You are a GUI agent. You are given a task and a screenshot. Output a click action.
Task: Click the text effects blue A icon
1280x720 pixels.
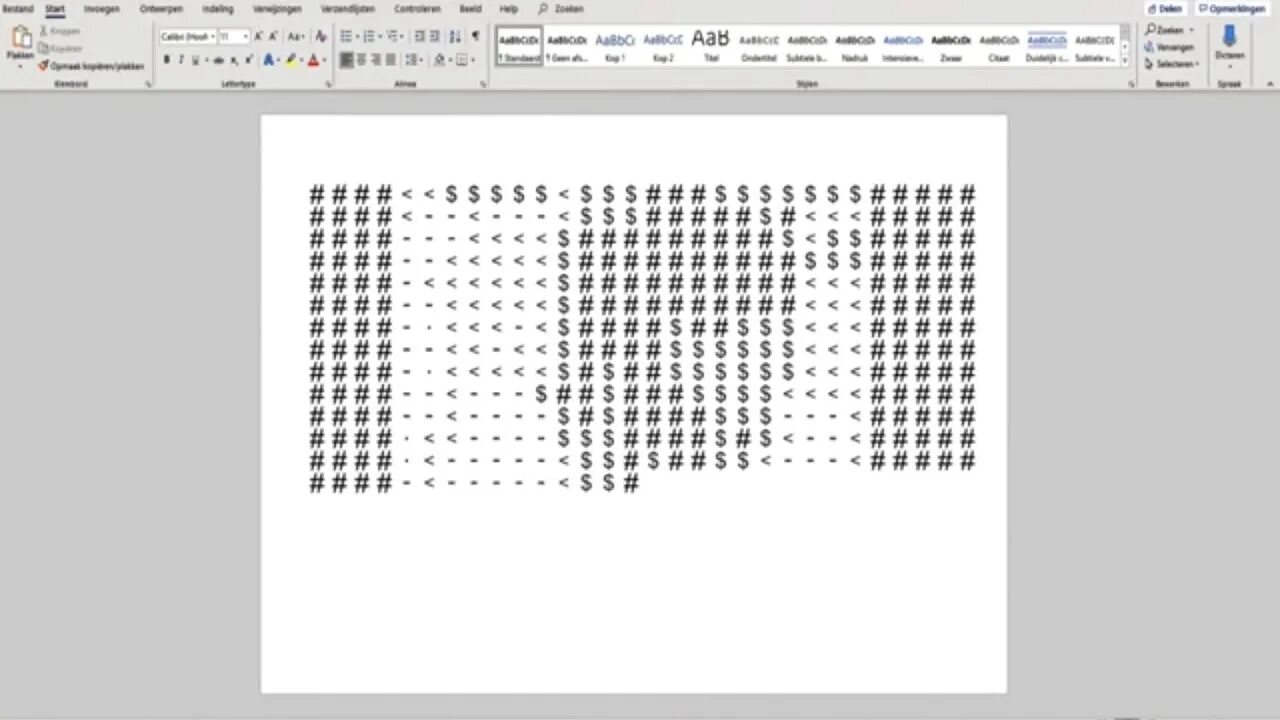coord(268,60)
